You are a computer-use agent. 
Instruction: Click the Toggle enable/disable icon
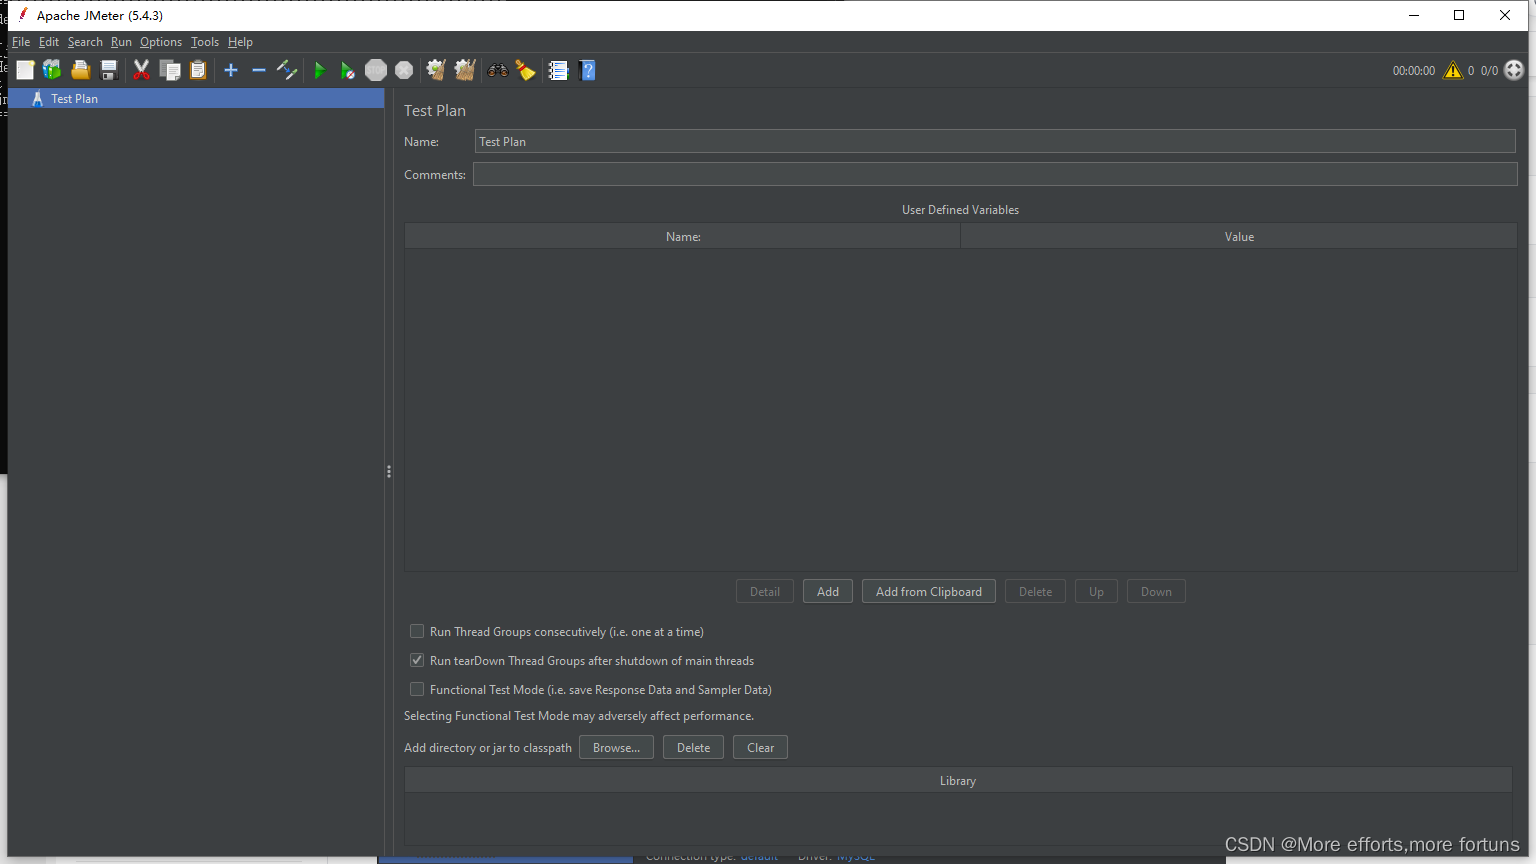click(x=287, y=70)
